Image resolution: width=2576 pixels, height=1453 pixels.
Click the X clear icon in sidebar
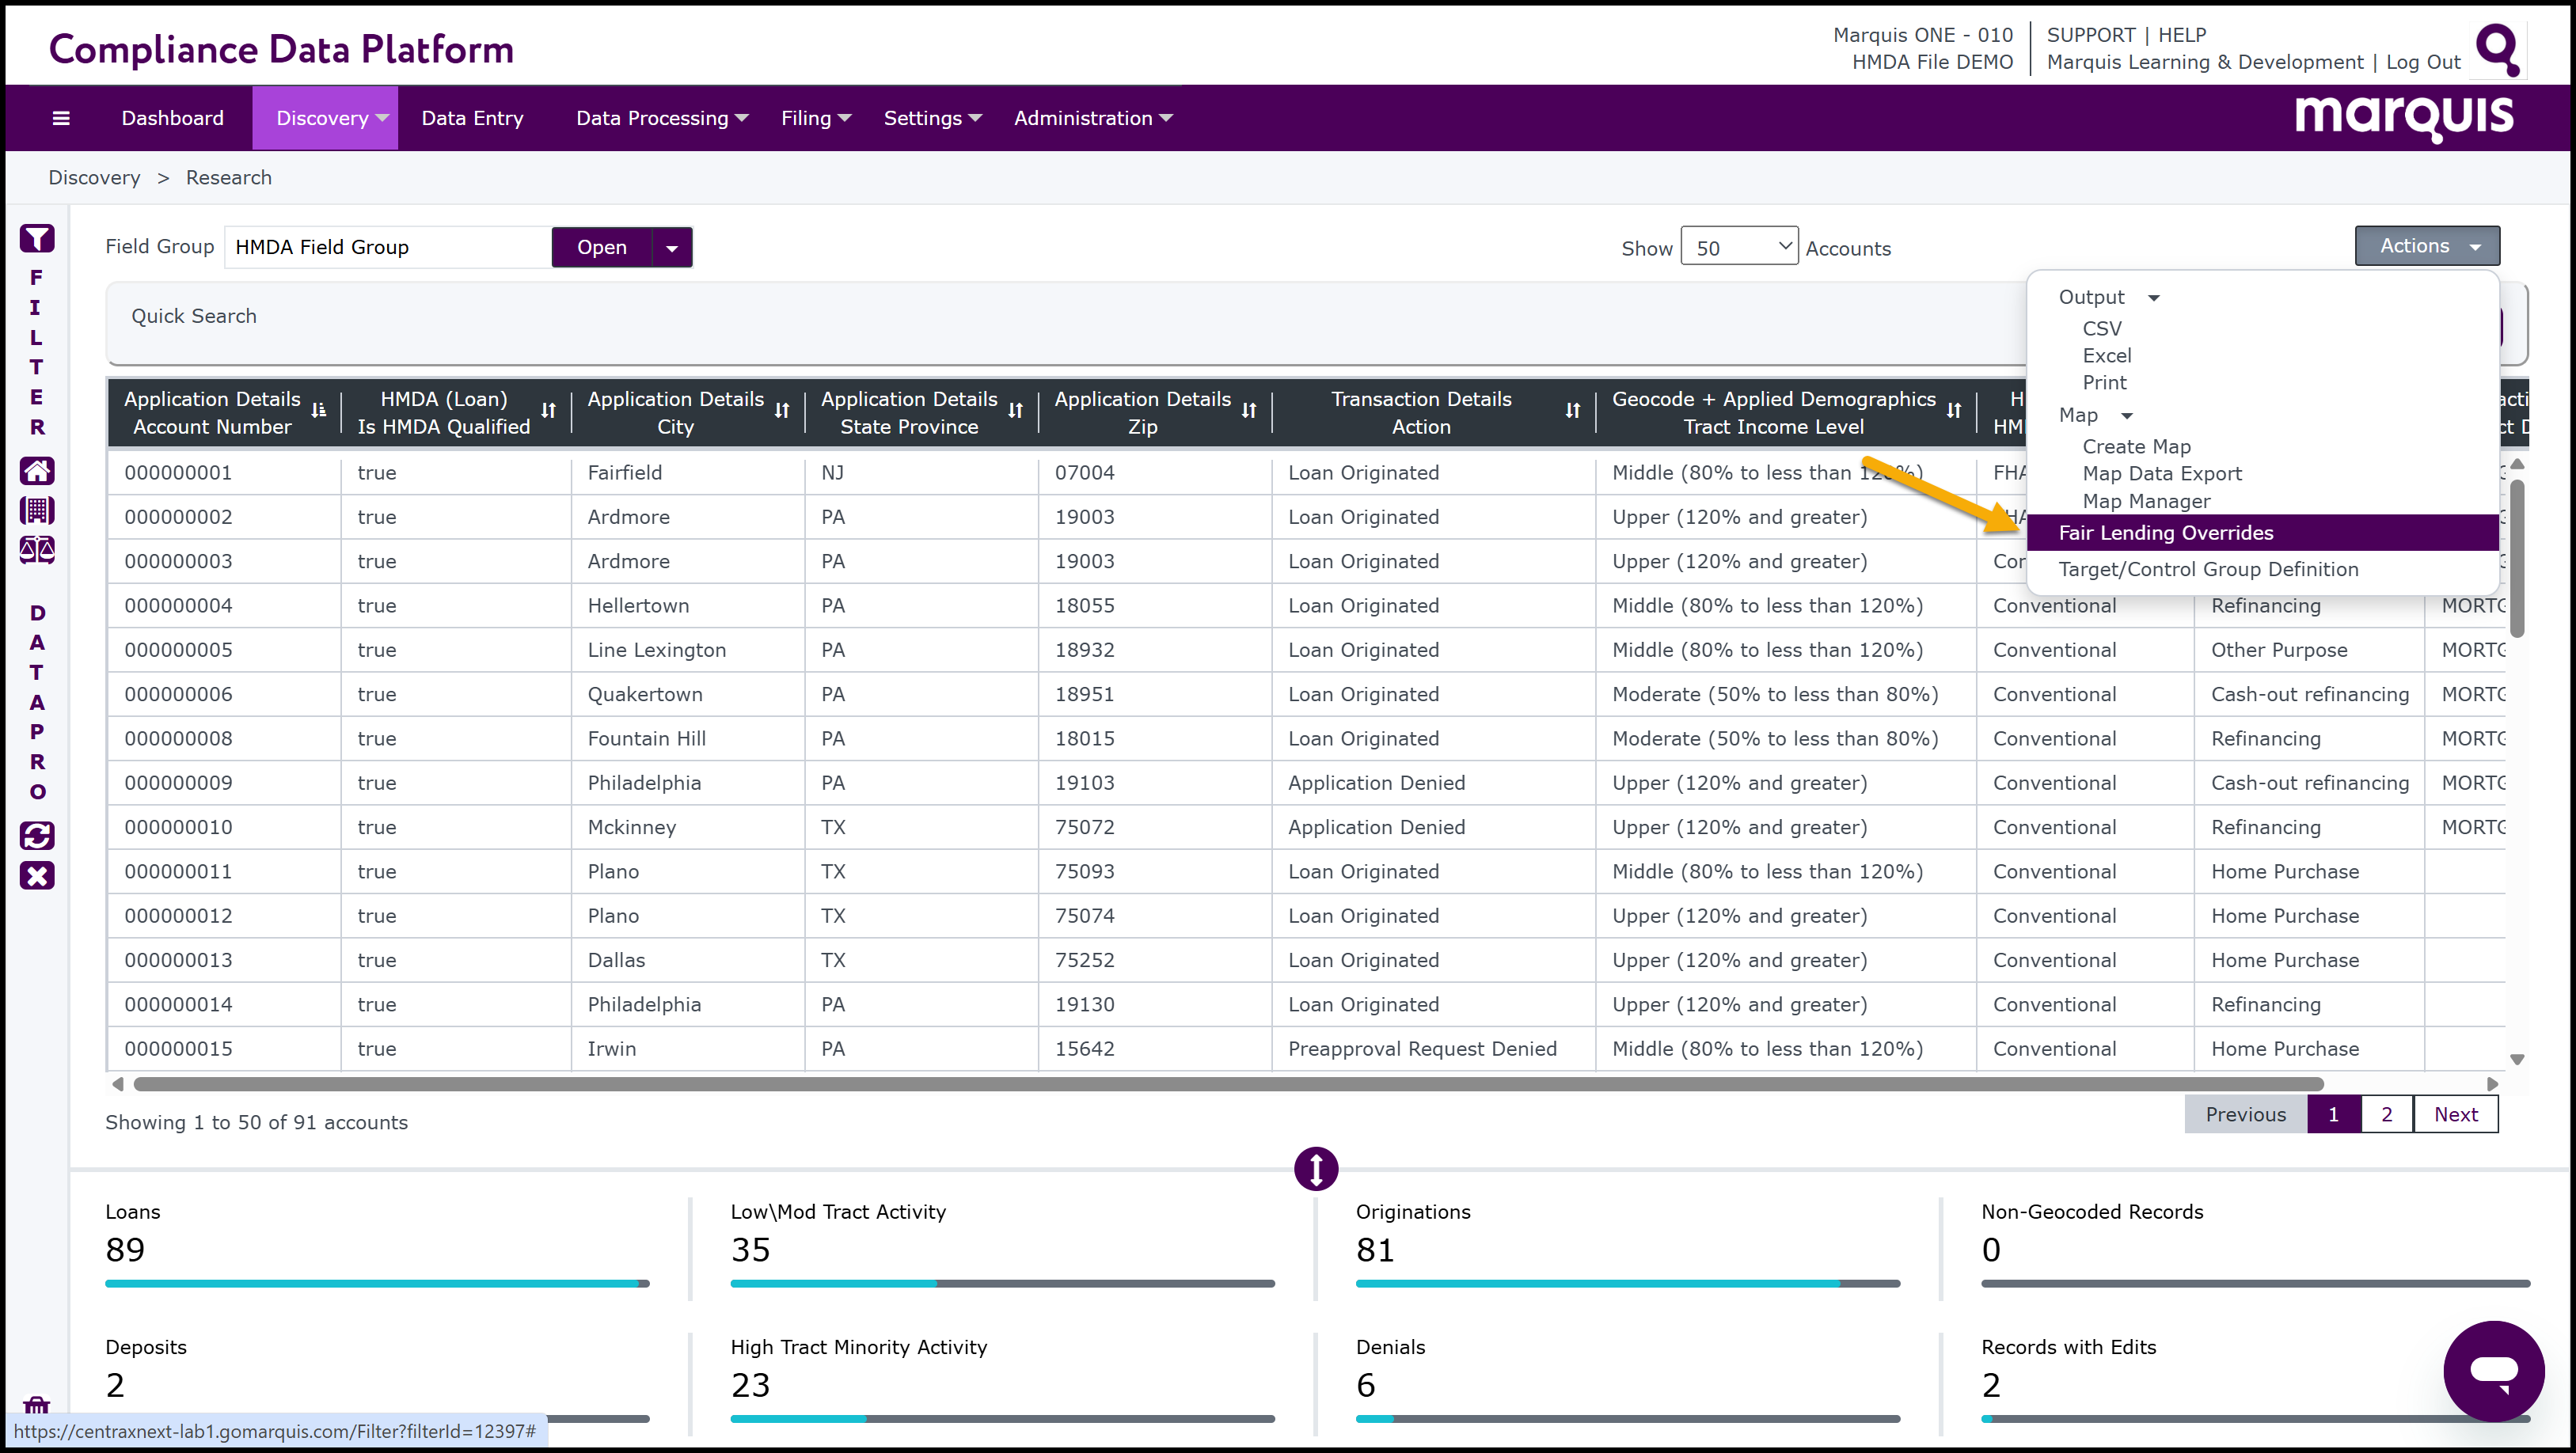click(37, 876)
